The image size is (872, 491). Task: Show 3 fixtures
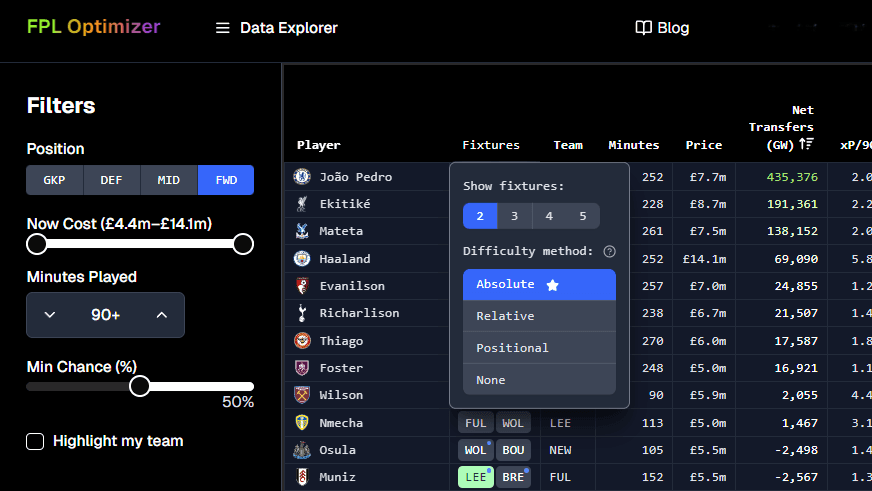(x=514, y=216)
